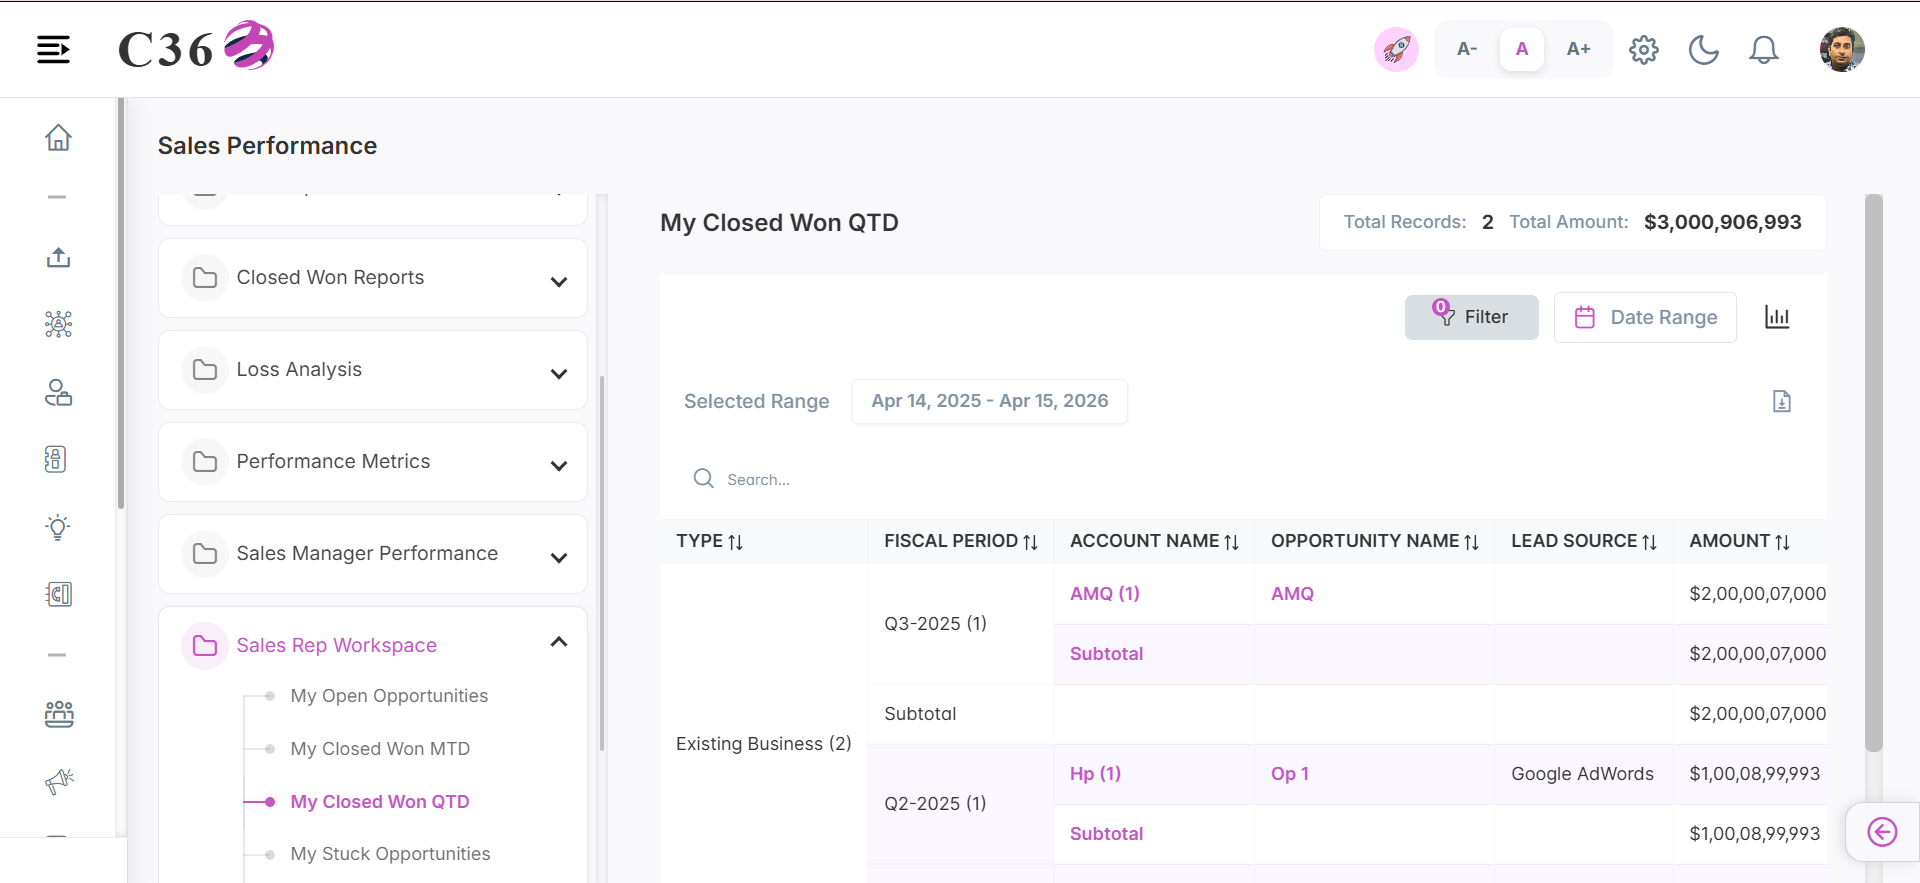Image resolution: width=1920 pixels, height=883 pixels.
Task: Click the Subtotal under Q3-2025 AMQ
Action: (1106, 654)
